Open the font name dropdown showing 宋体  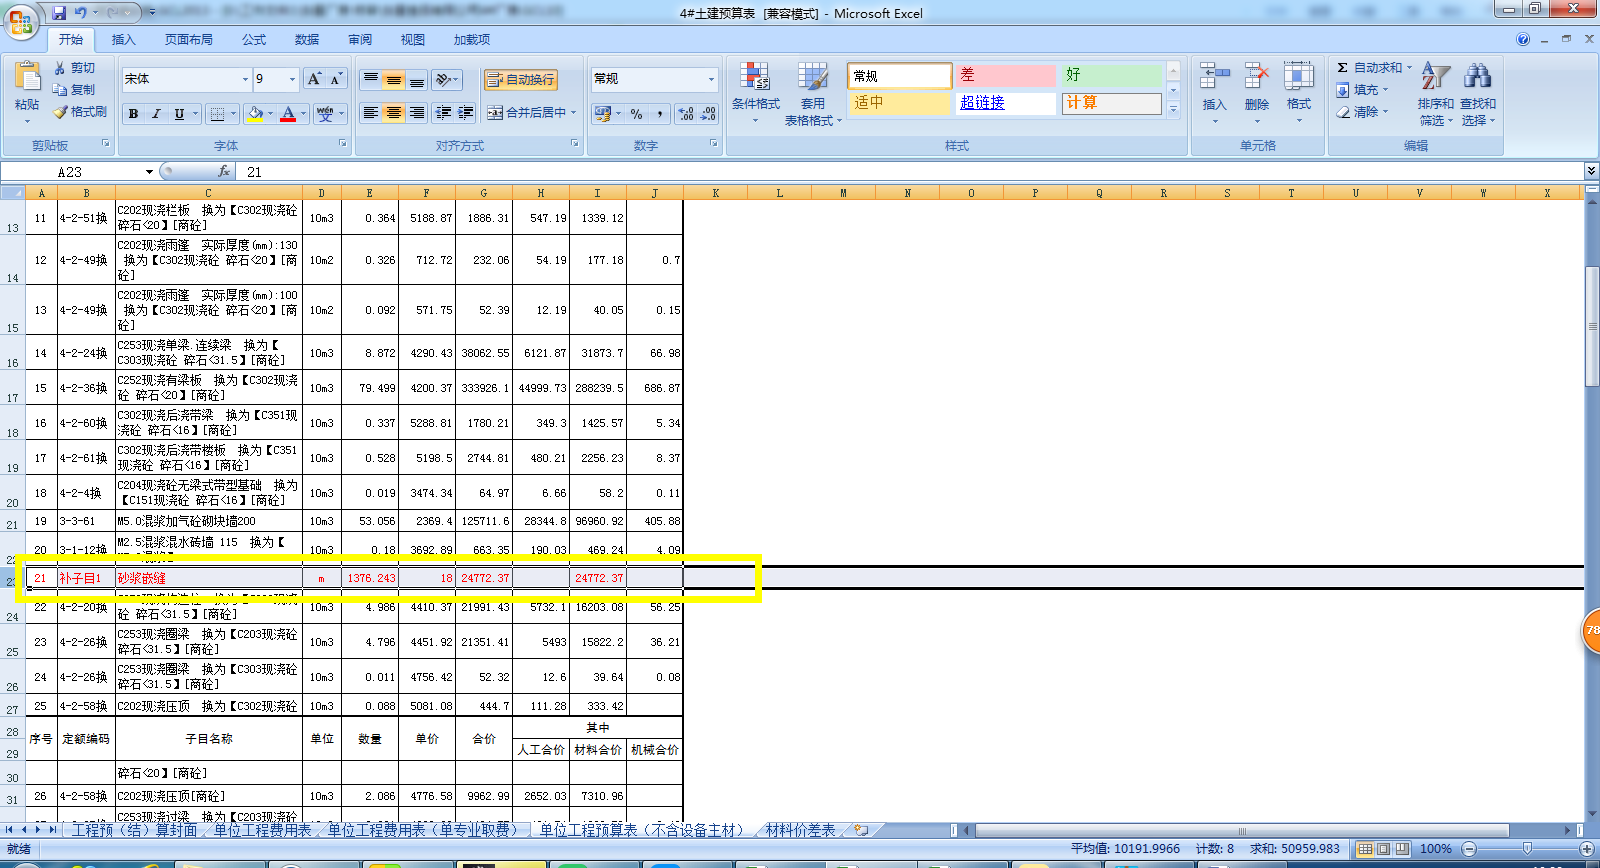(245, 79)
